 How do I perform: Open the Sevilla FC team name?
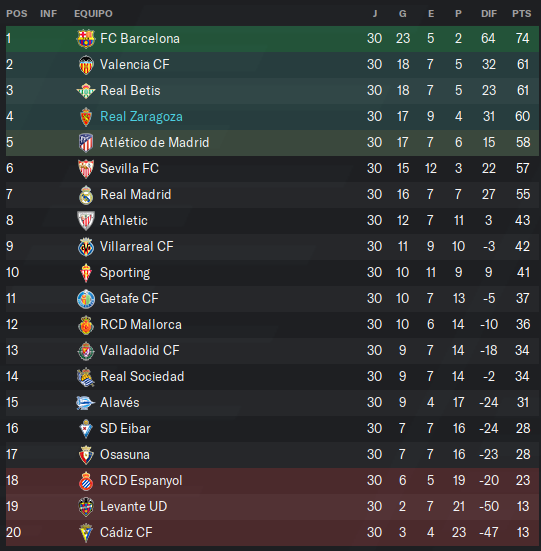click(129, 168)
